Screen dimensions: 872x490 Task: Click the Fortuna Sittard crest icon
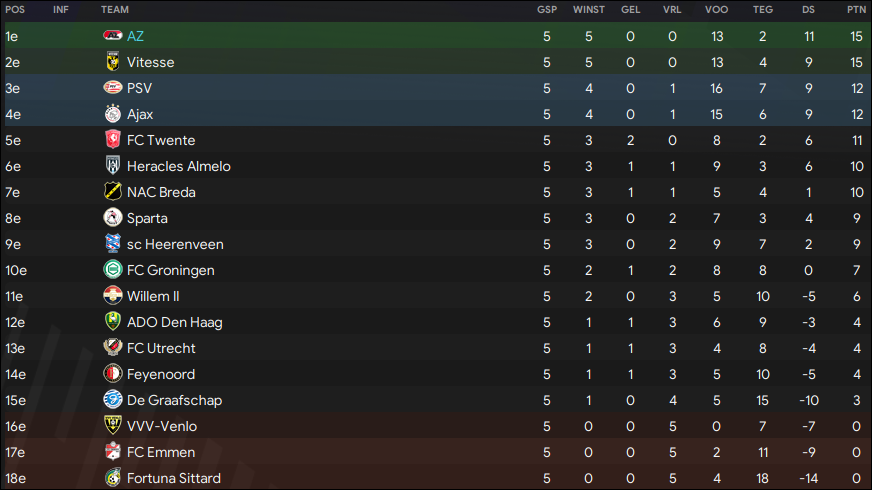pos(113,477)
